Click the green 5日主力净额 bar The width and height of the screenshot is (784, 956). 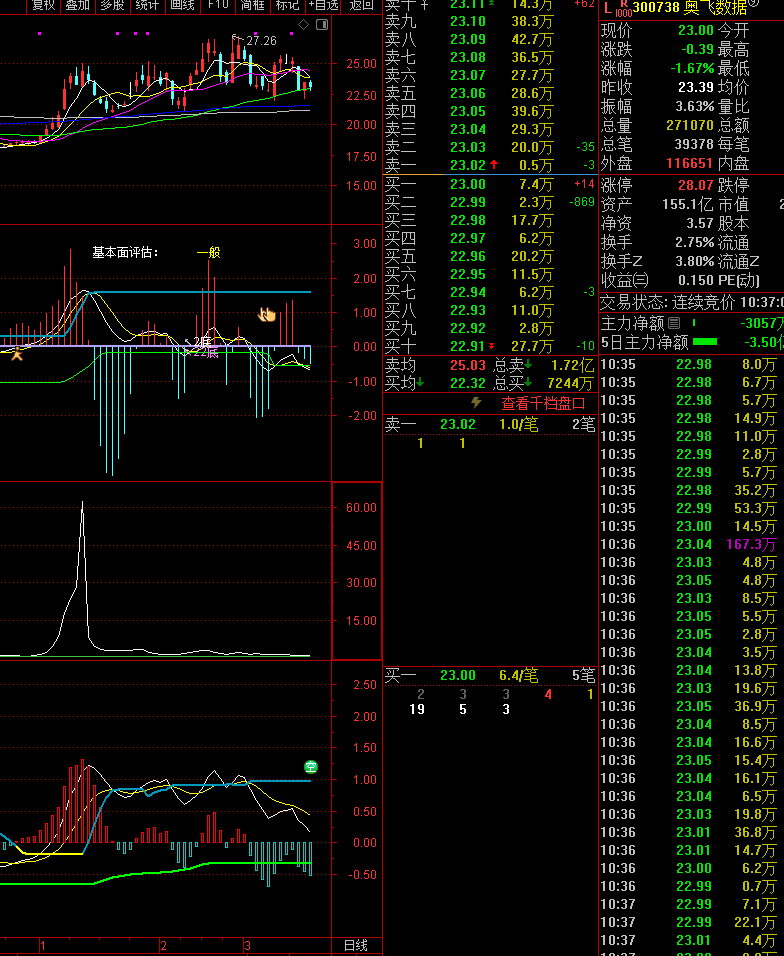click(705, 342)
